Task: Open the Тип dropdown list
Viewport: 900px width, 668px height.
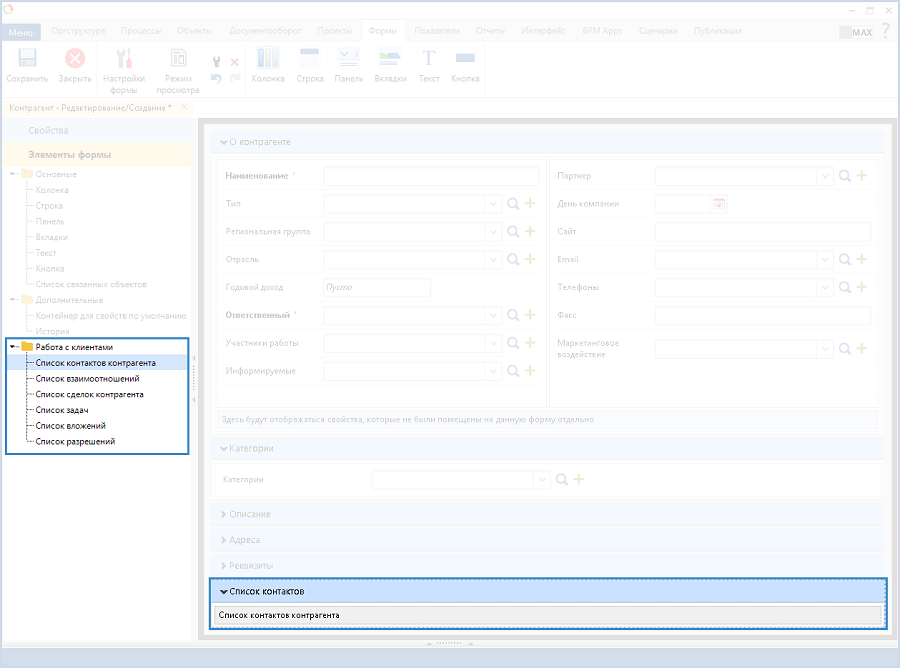Action: 493,204
